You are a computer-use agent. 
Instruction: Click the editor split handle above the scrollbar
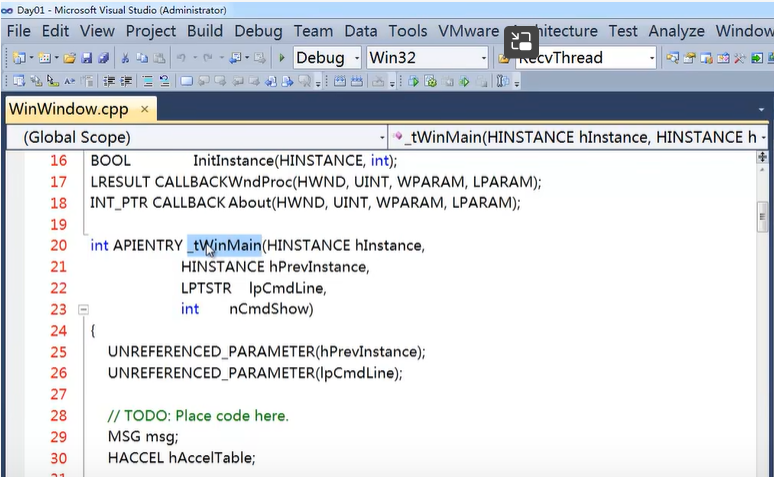763,157
